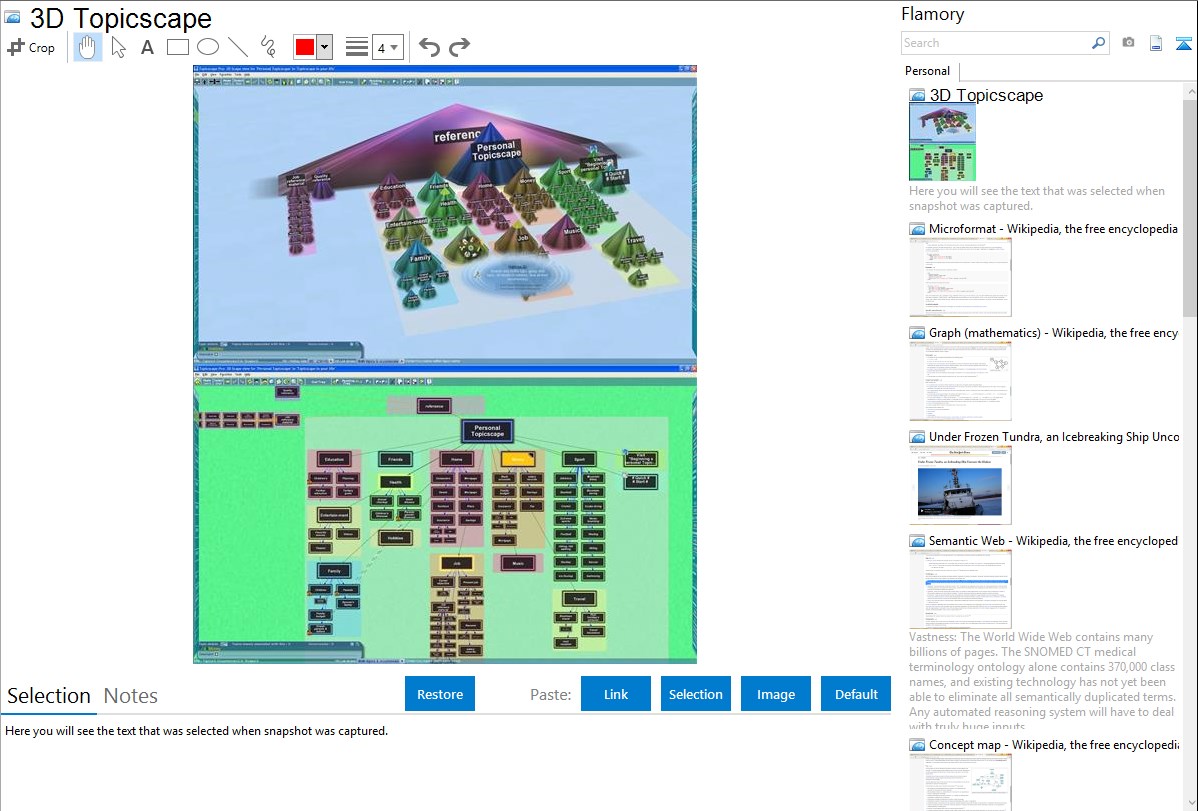Click the Paste Selection button
1198x811 pixels.
pos(695,694)
